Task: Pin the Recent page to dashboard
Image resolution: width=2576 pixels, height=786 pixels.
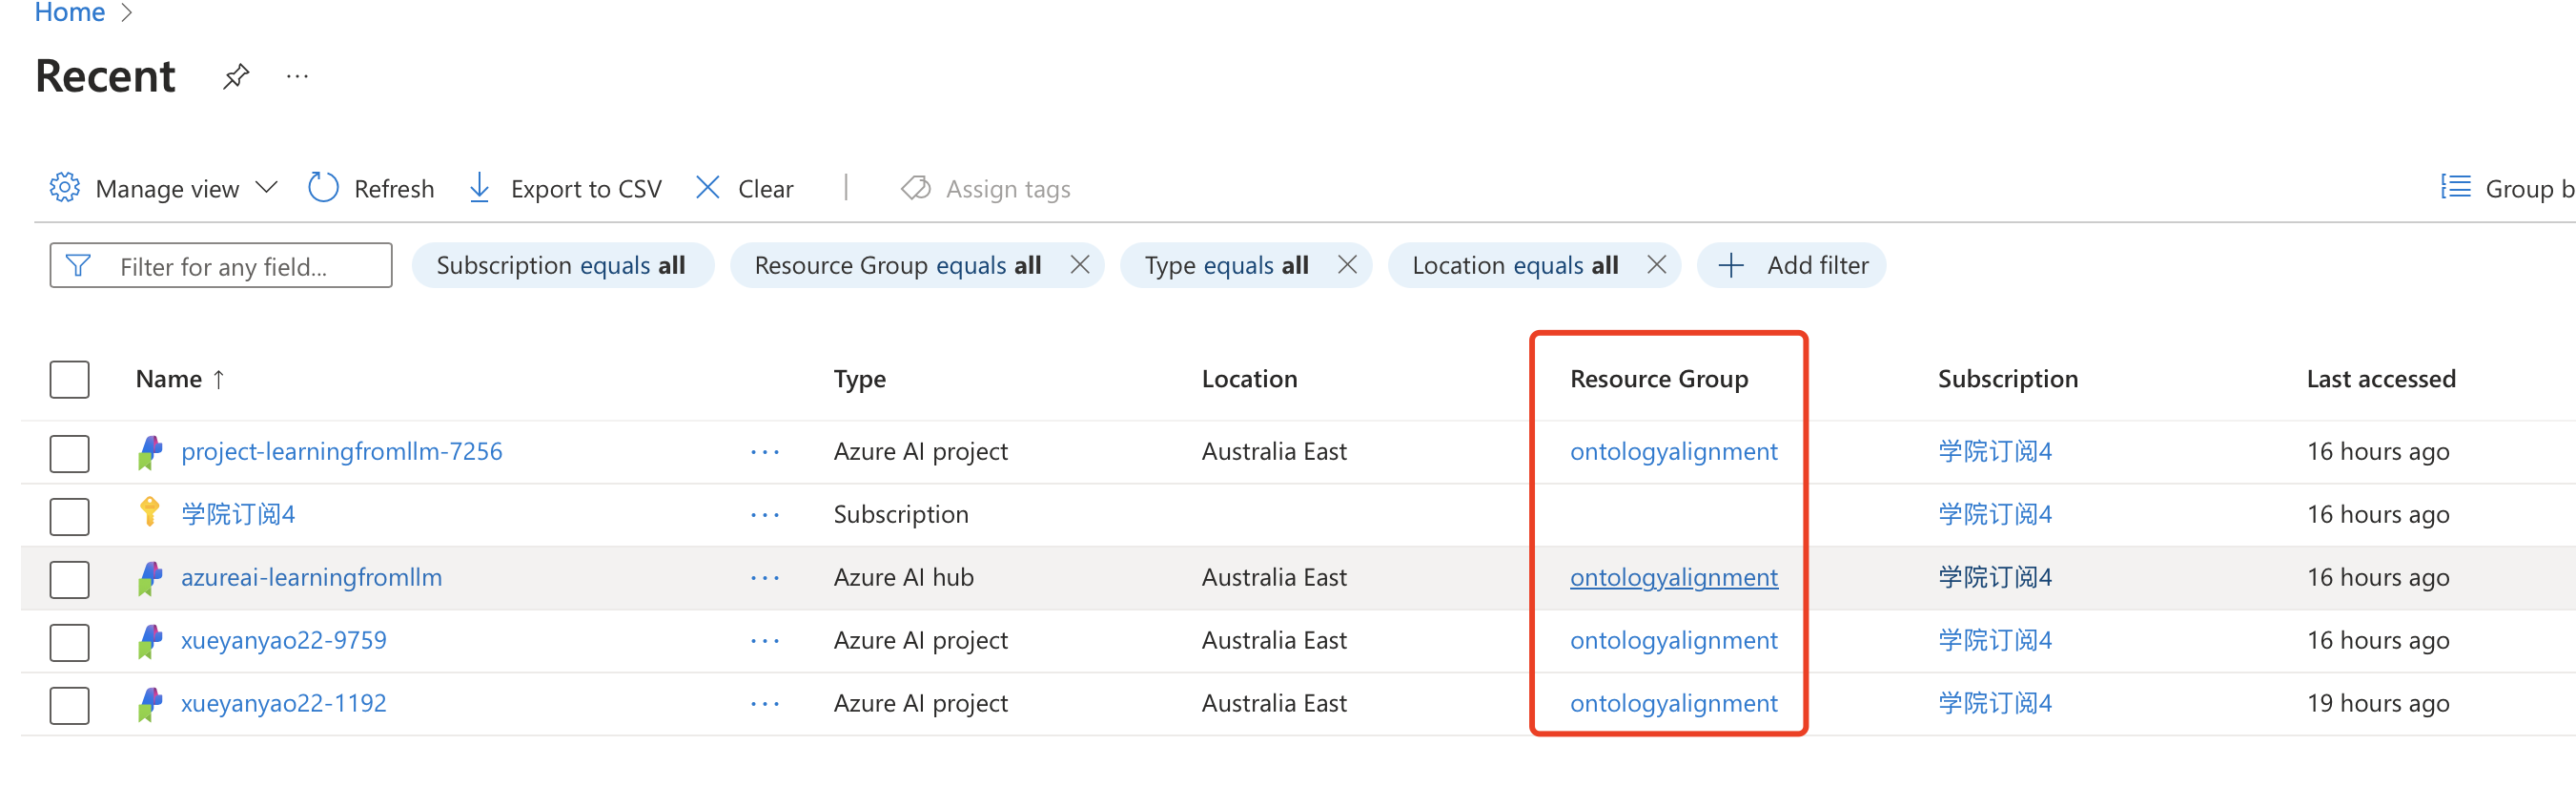Action: click(x=236, y=76)
